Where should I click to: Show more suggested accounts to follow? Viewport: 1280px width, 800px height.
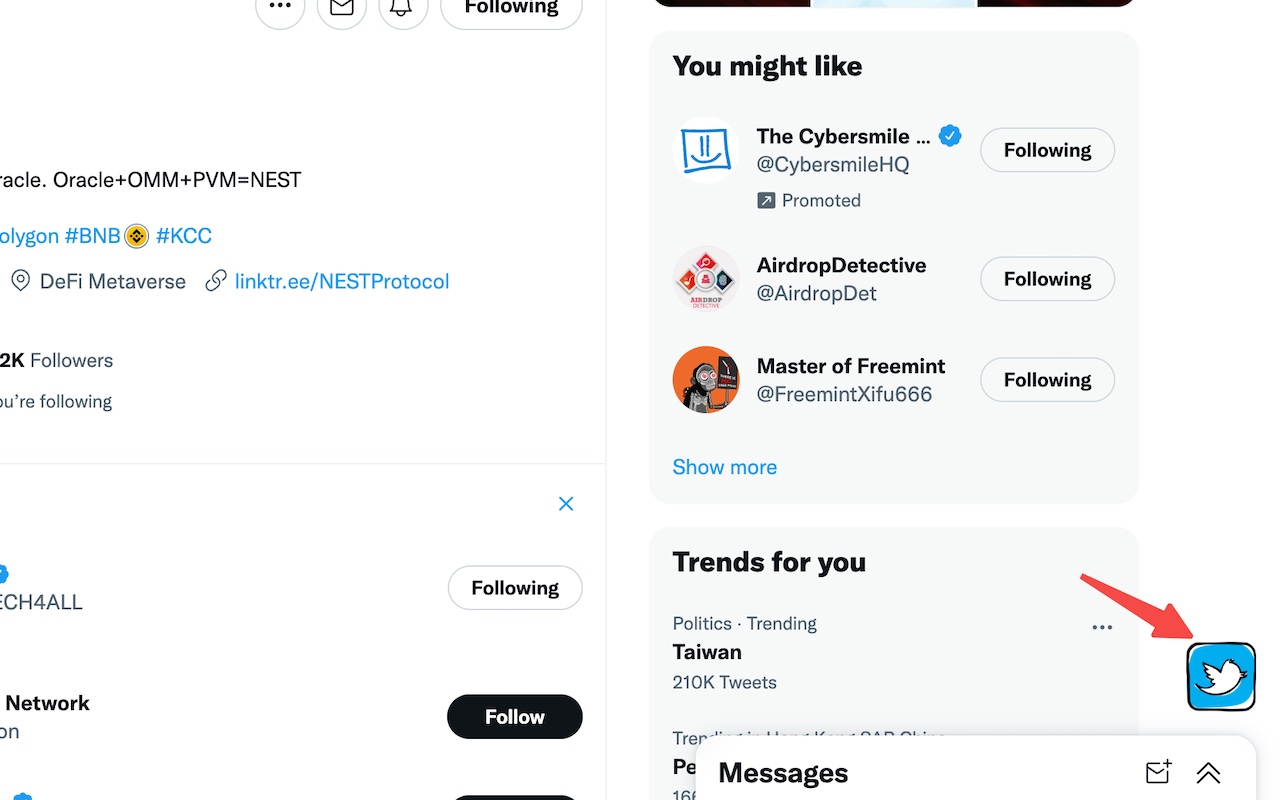coord(724,467)
